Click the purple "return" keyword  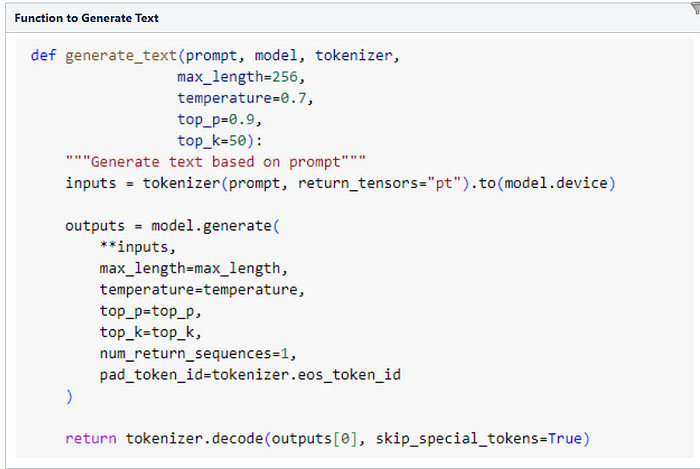(x=91, y=439)
